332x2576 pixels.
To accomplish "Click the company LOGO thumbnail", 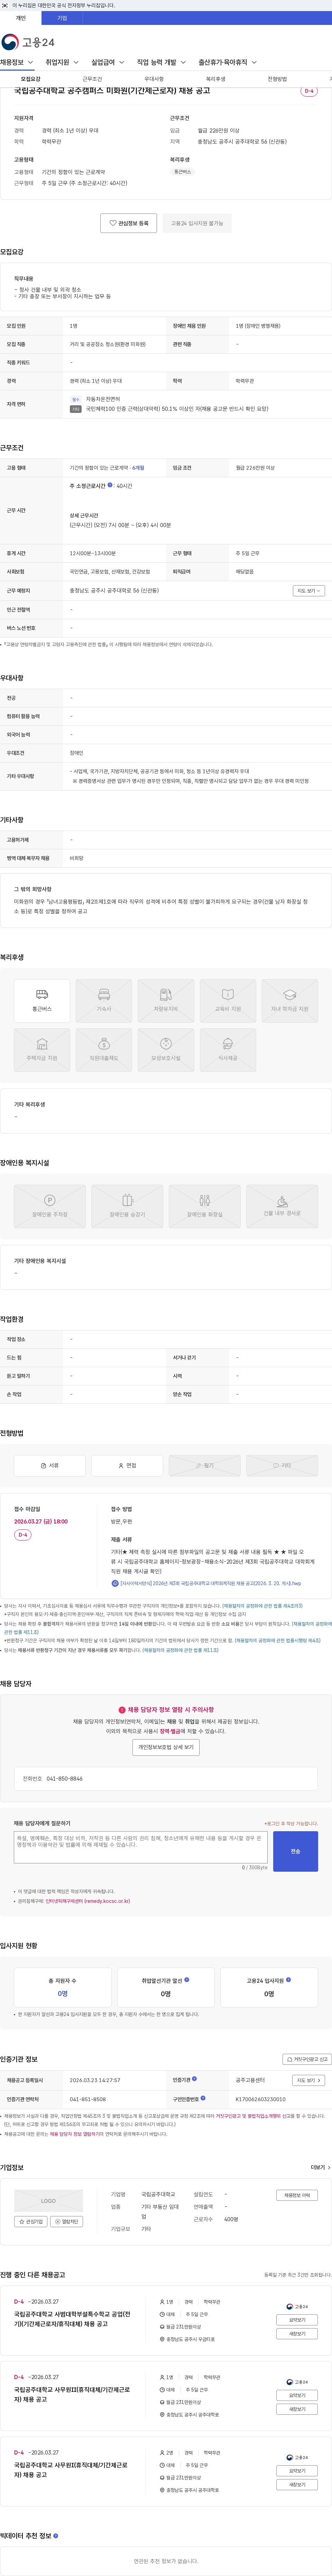I will (48, 2200).
